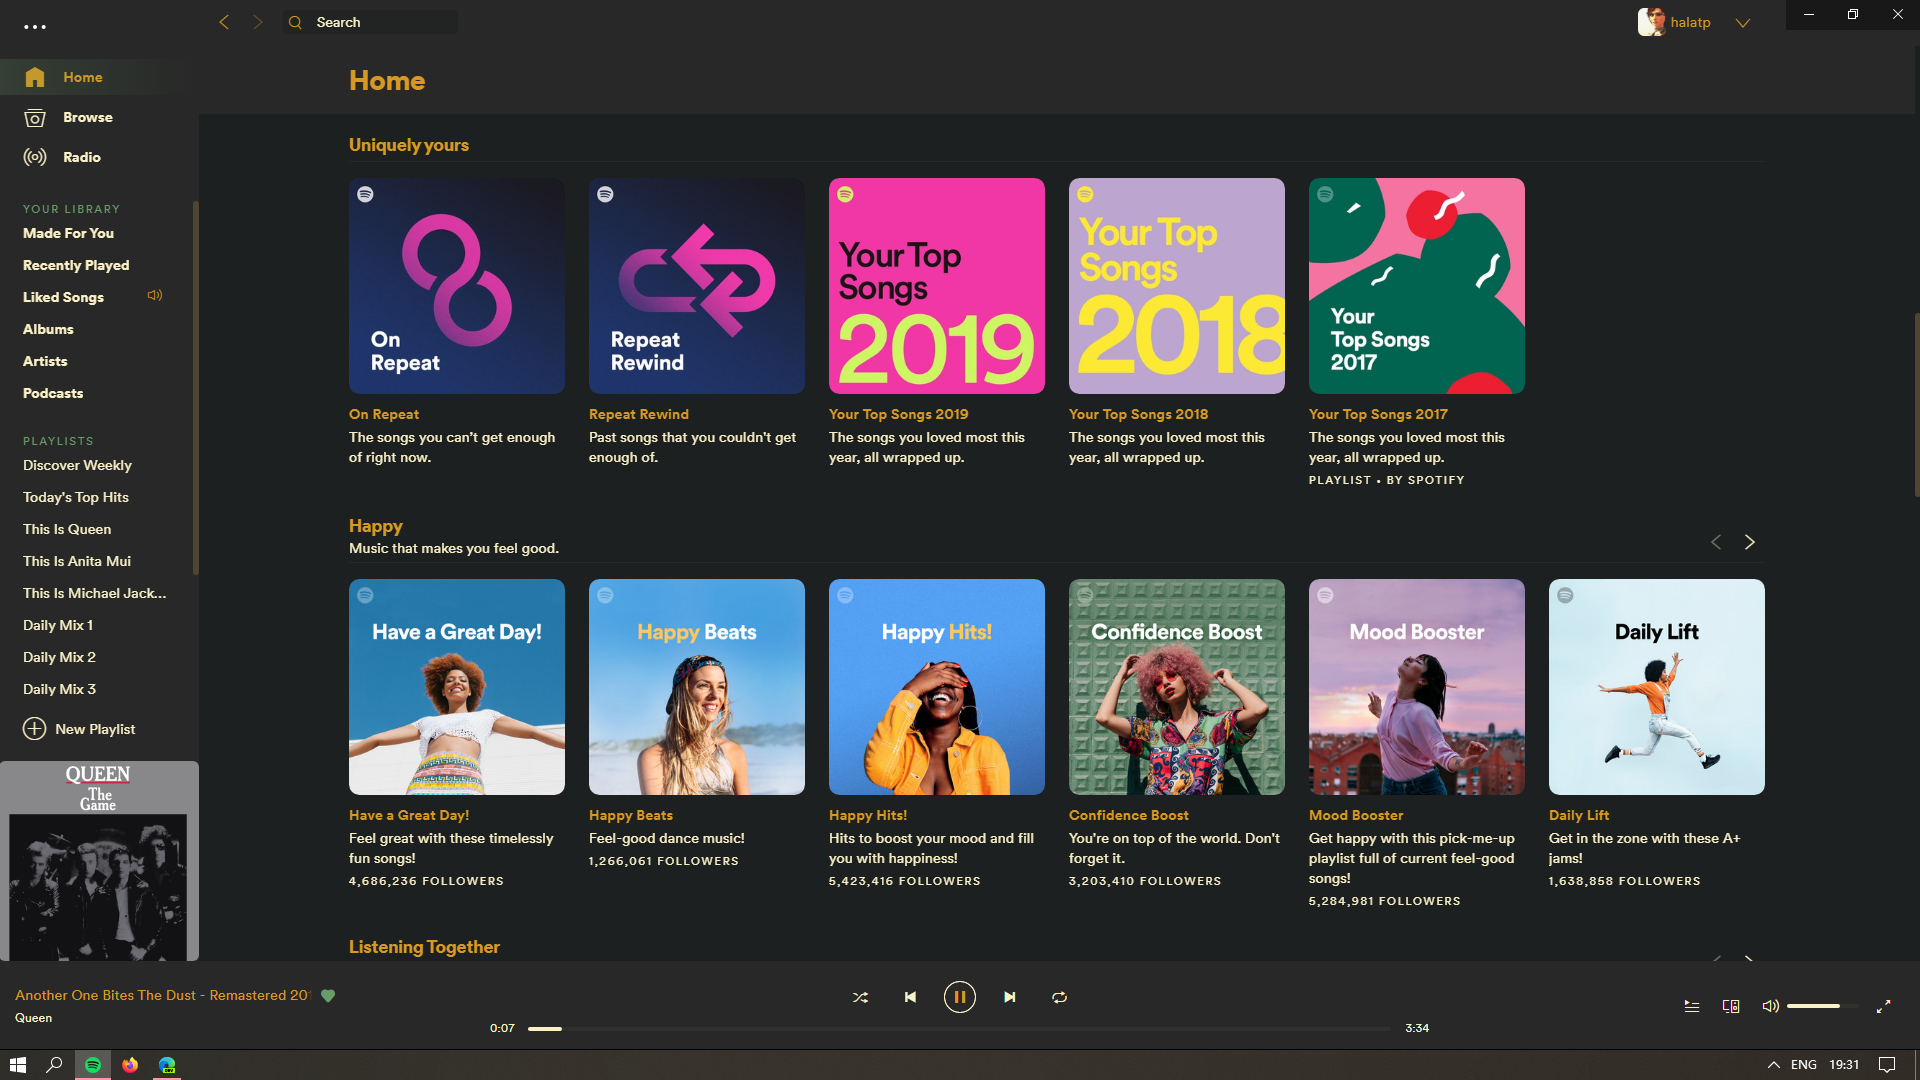
Task: Open Artists in Your Library
Action: pos(45,361)
